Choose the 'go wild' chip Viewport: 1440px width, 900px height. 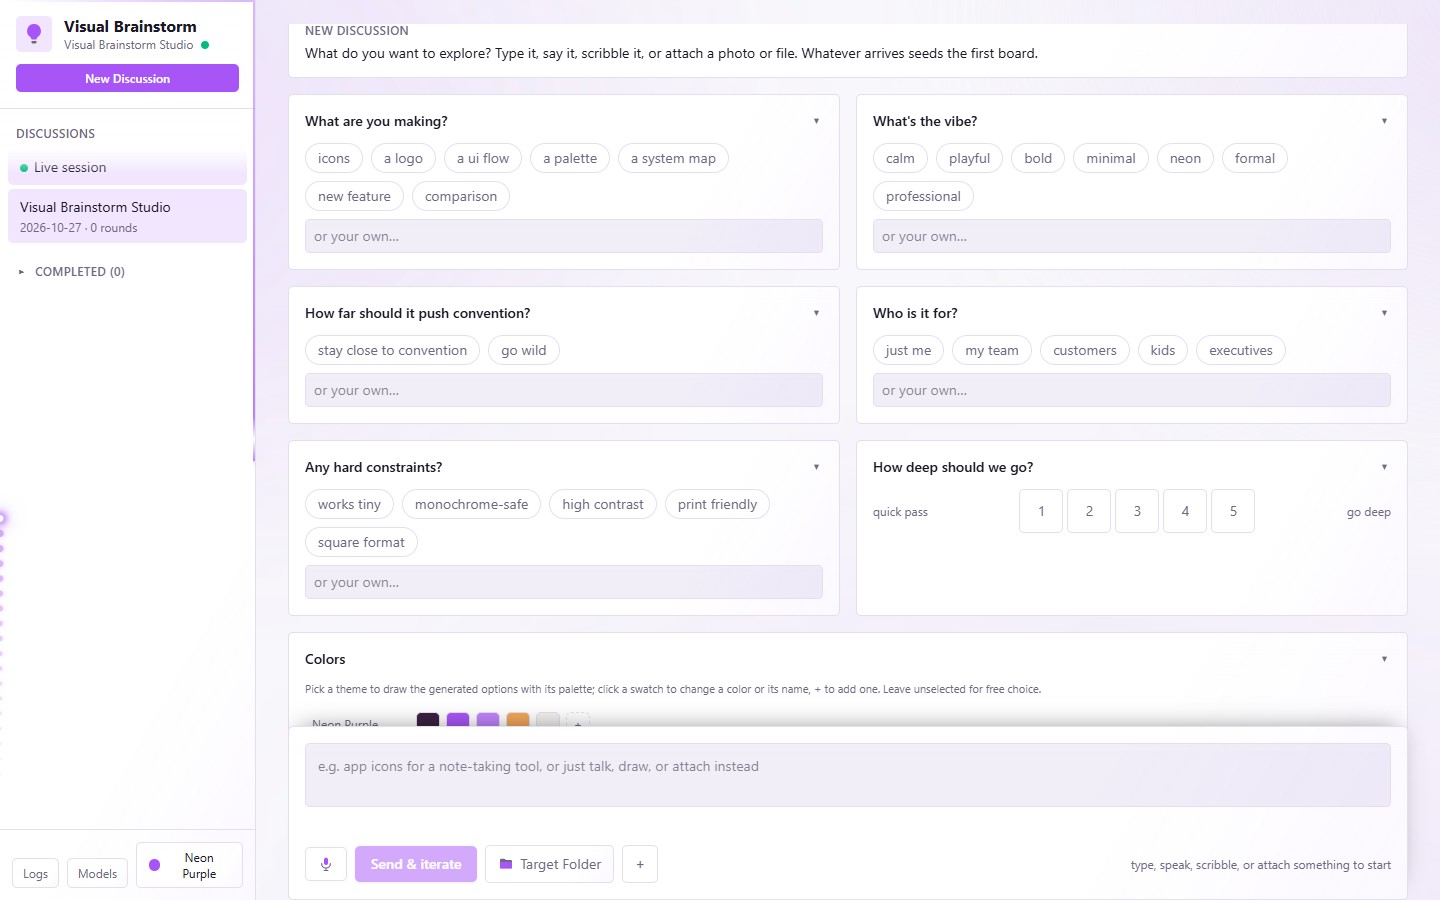(x=524, y=350)
